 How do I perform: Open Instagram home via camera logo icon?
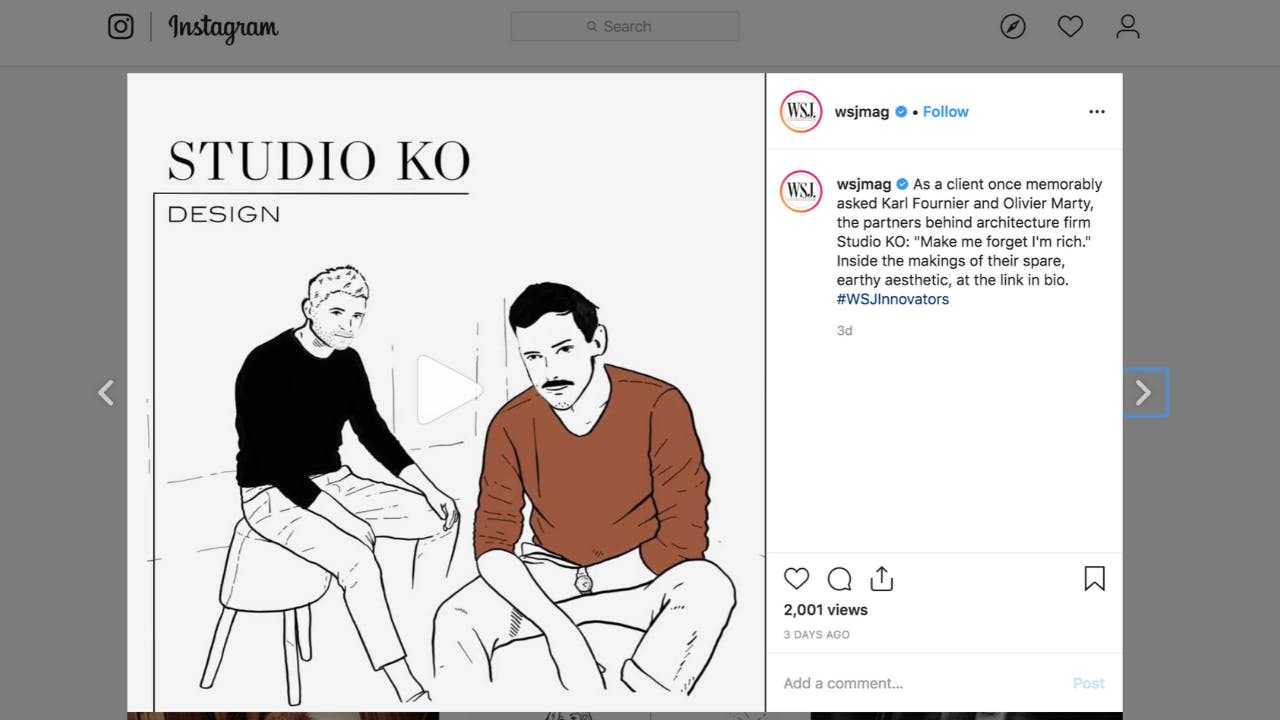121,27
